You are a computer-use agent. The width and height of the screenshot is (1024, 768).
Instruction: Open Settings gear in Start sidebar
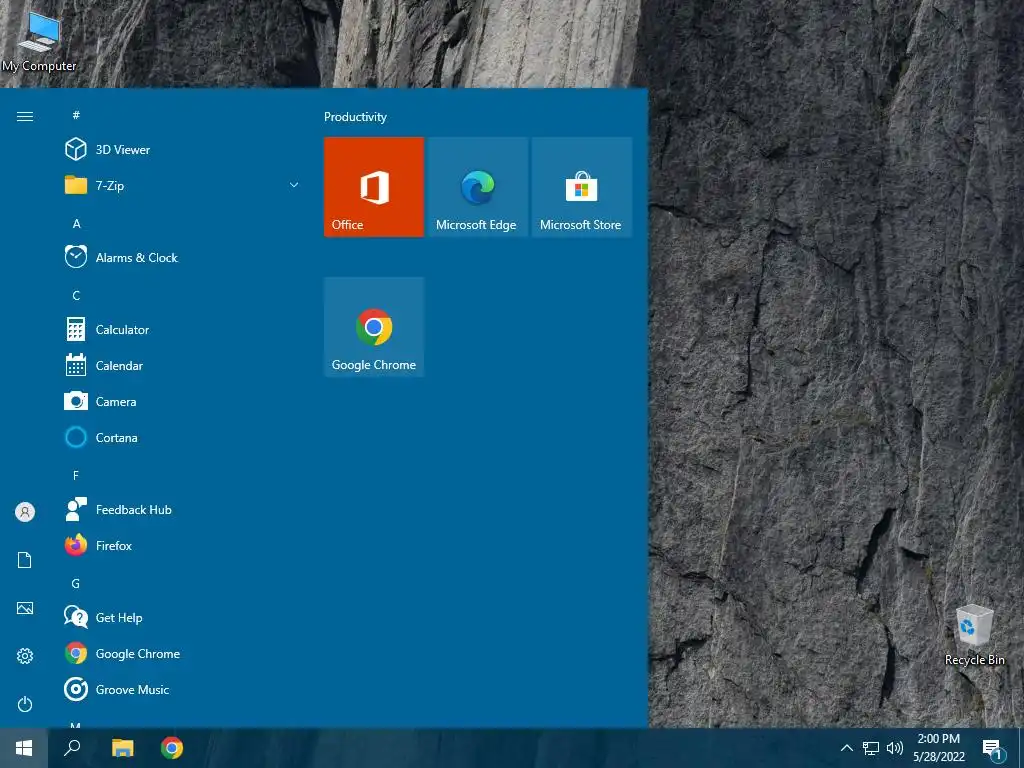click(25, 656)
